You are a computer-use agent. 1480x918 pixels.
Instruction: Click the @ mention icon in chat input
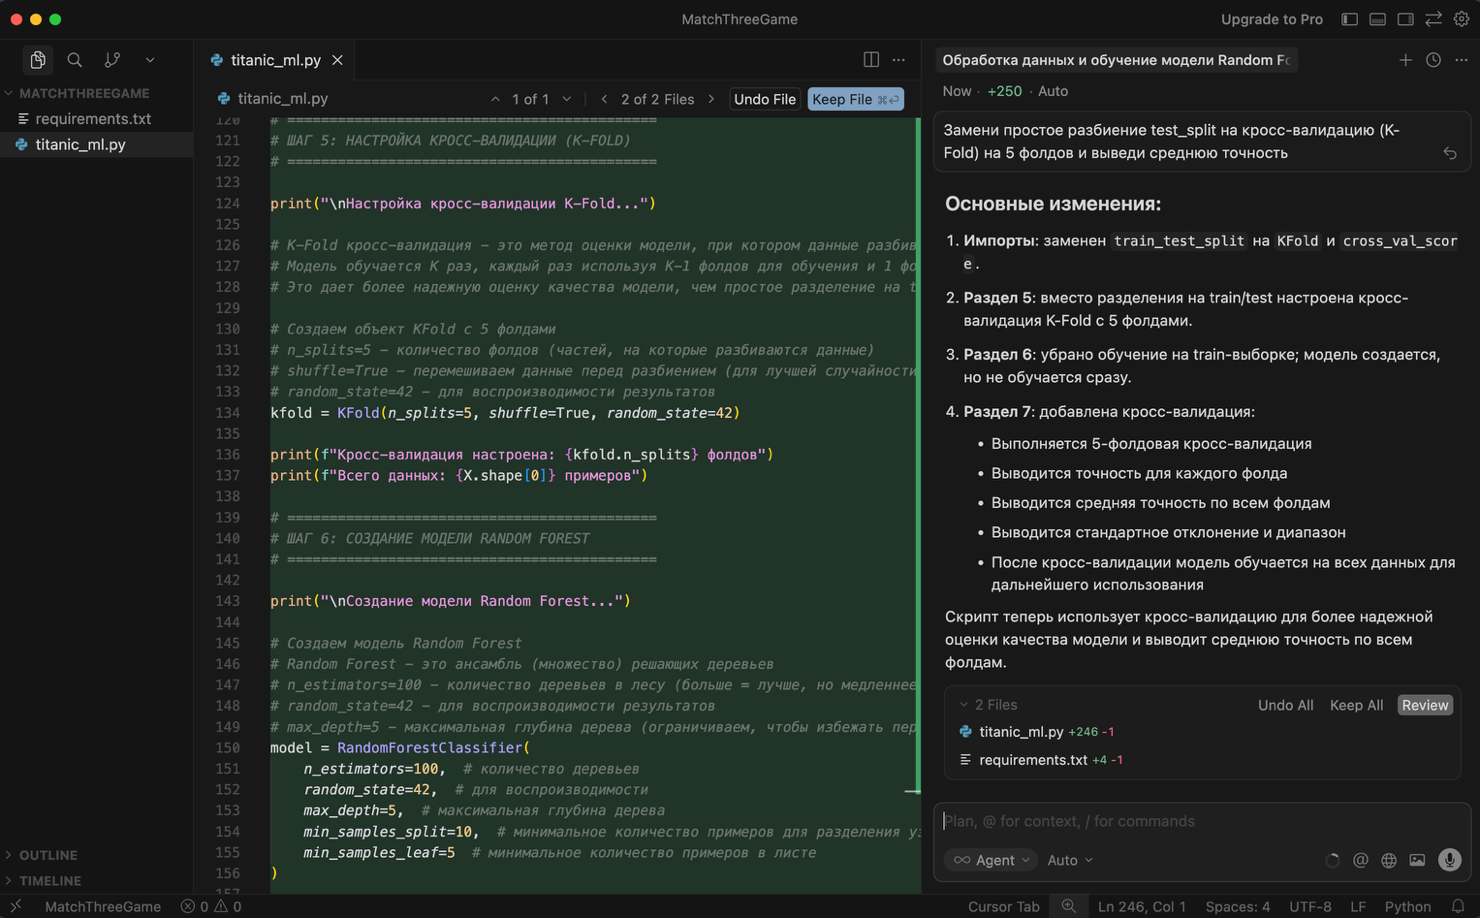1360,860
